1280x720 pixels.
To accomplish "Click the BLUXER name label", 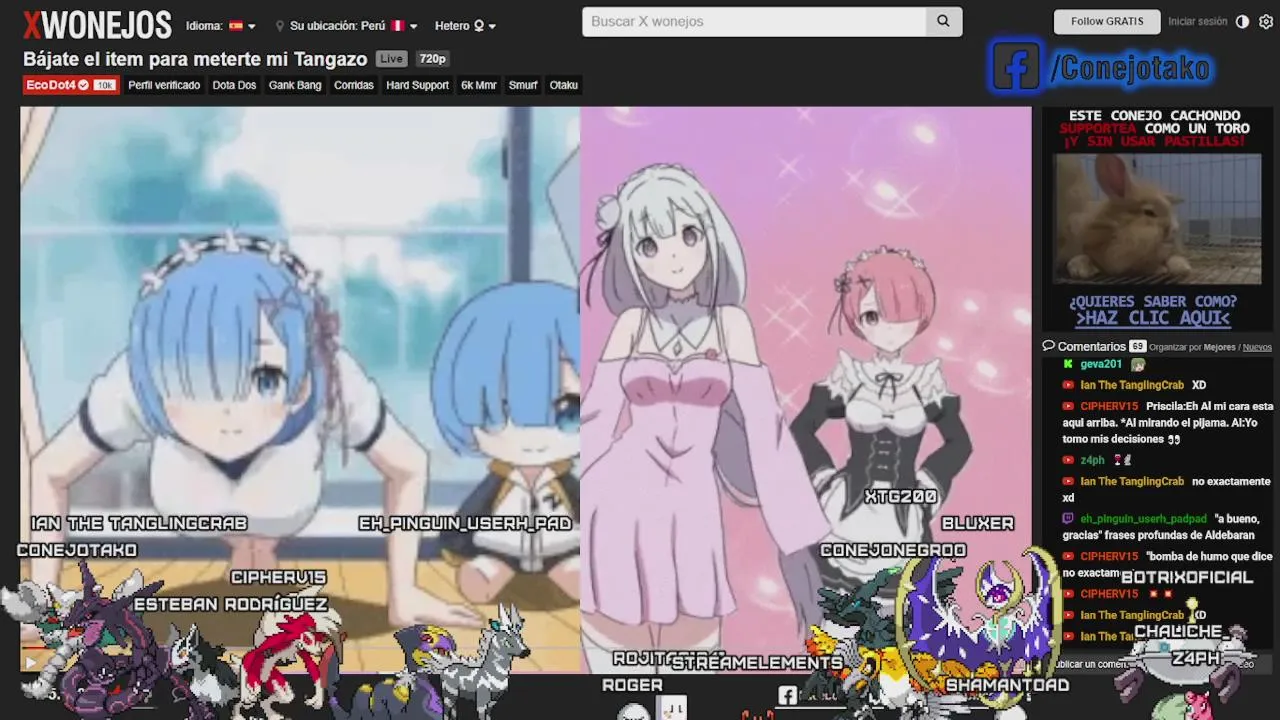I will click(978, 523).
